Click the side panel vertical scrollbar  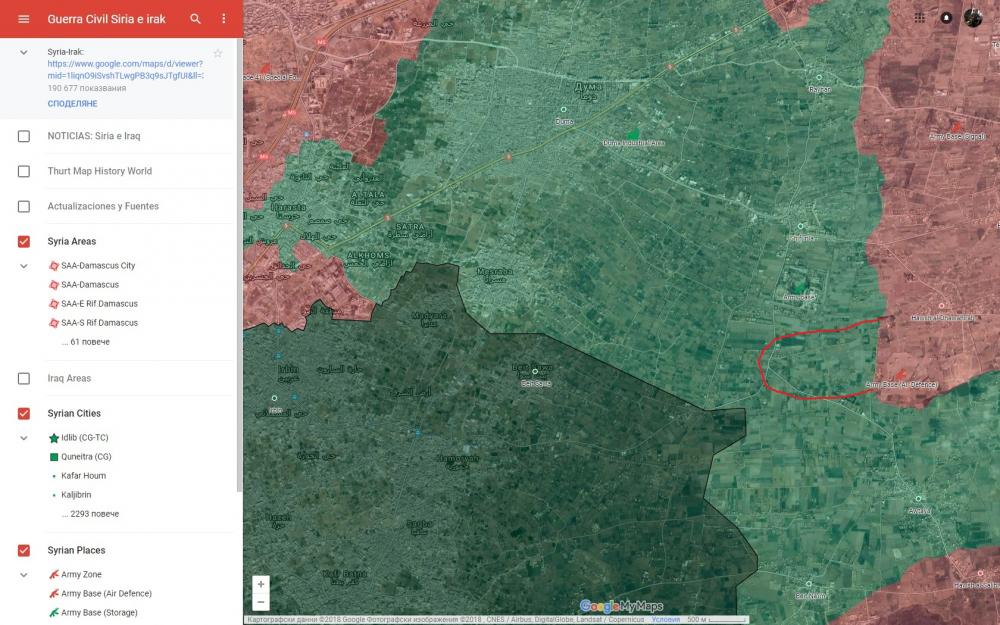coord(240,265)
